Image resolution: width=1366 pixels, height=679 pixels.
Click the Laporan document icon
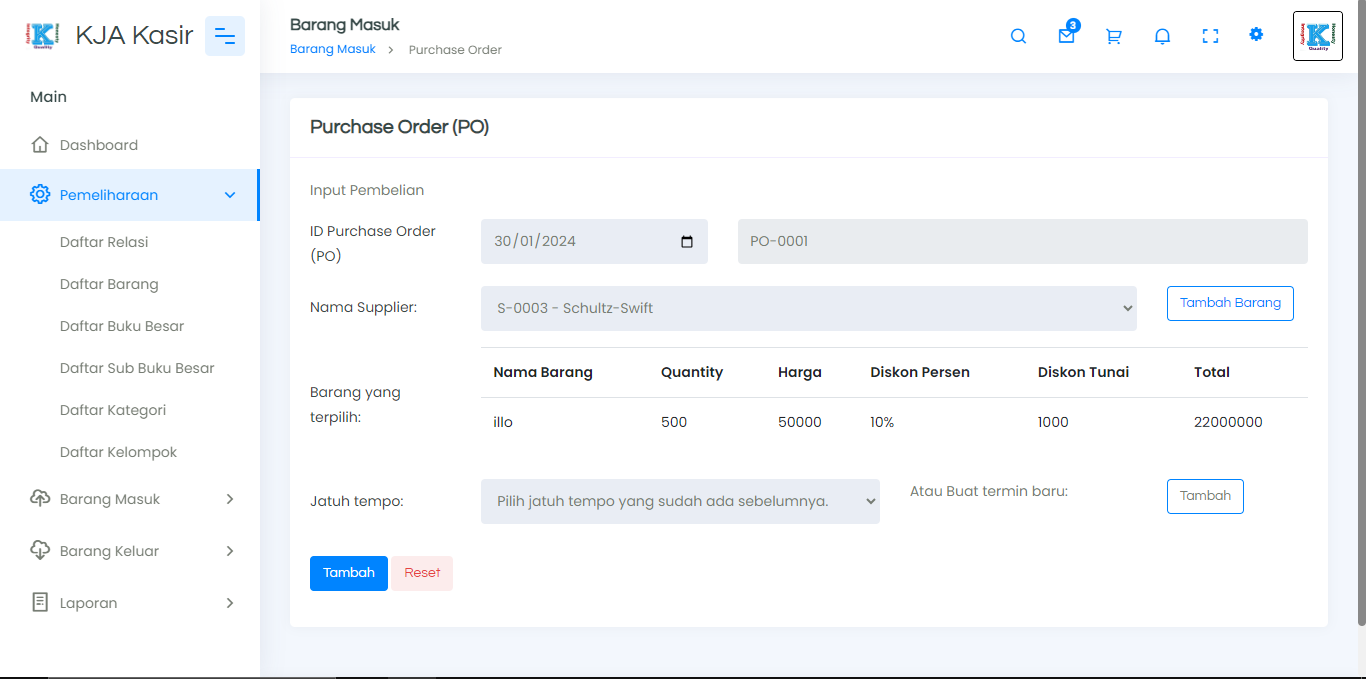pyautogui.click(x=40, y=603)
